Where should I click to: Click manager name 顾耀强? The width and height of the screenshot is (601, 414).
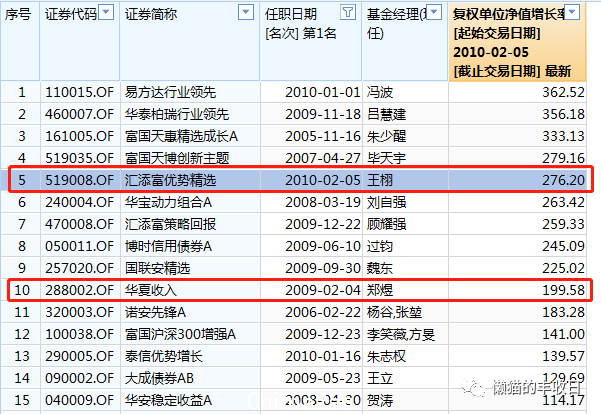coord(386,224)
